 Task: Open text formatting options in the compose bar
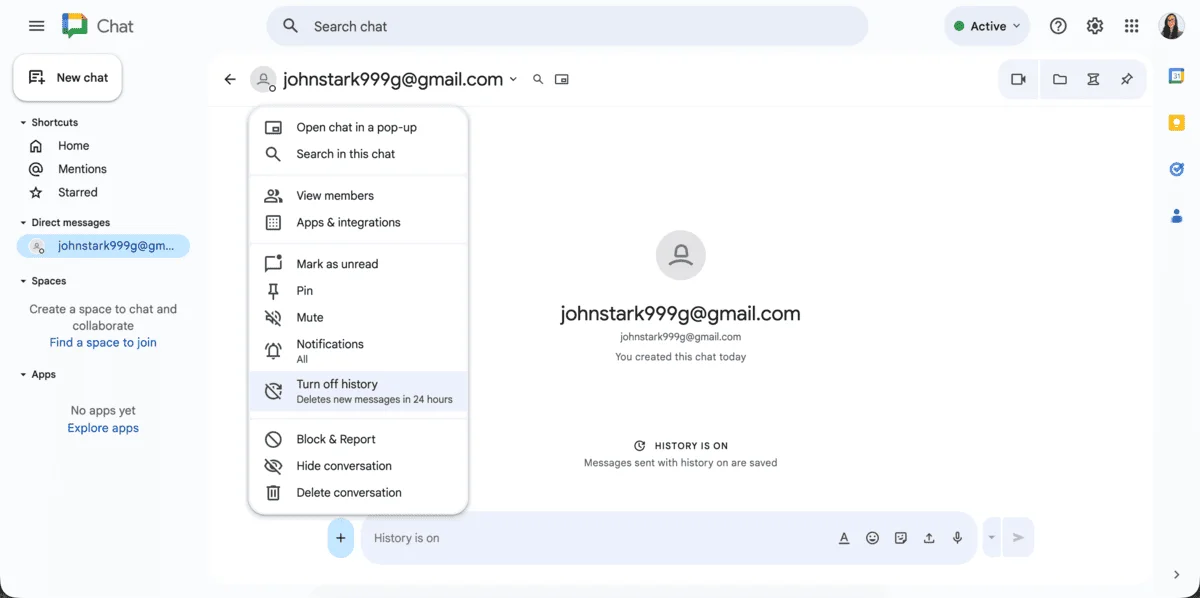point(843,537)
